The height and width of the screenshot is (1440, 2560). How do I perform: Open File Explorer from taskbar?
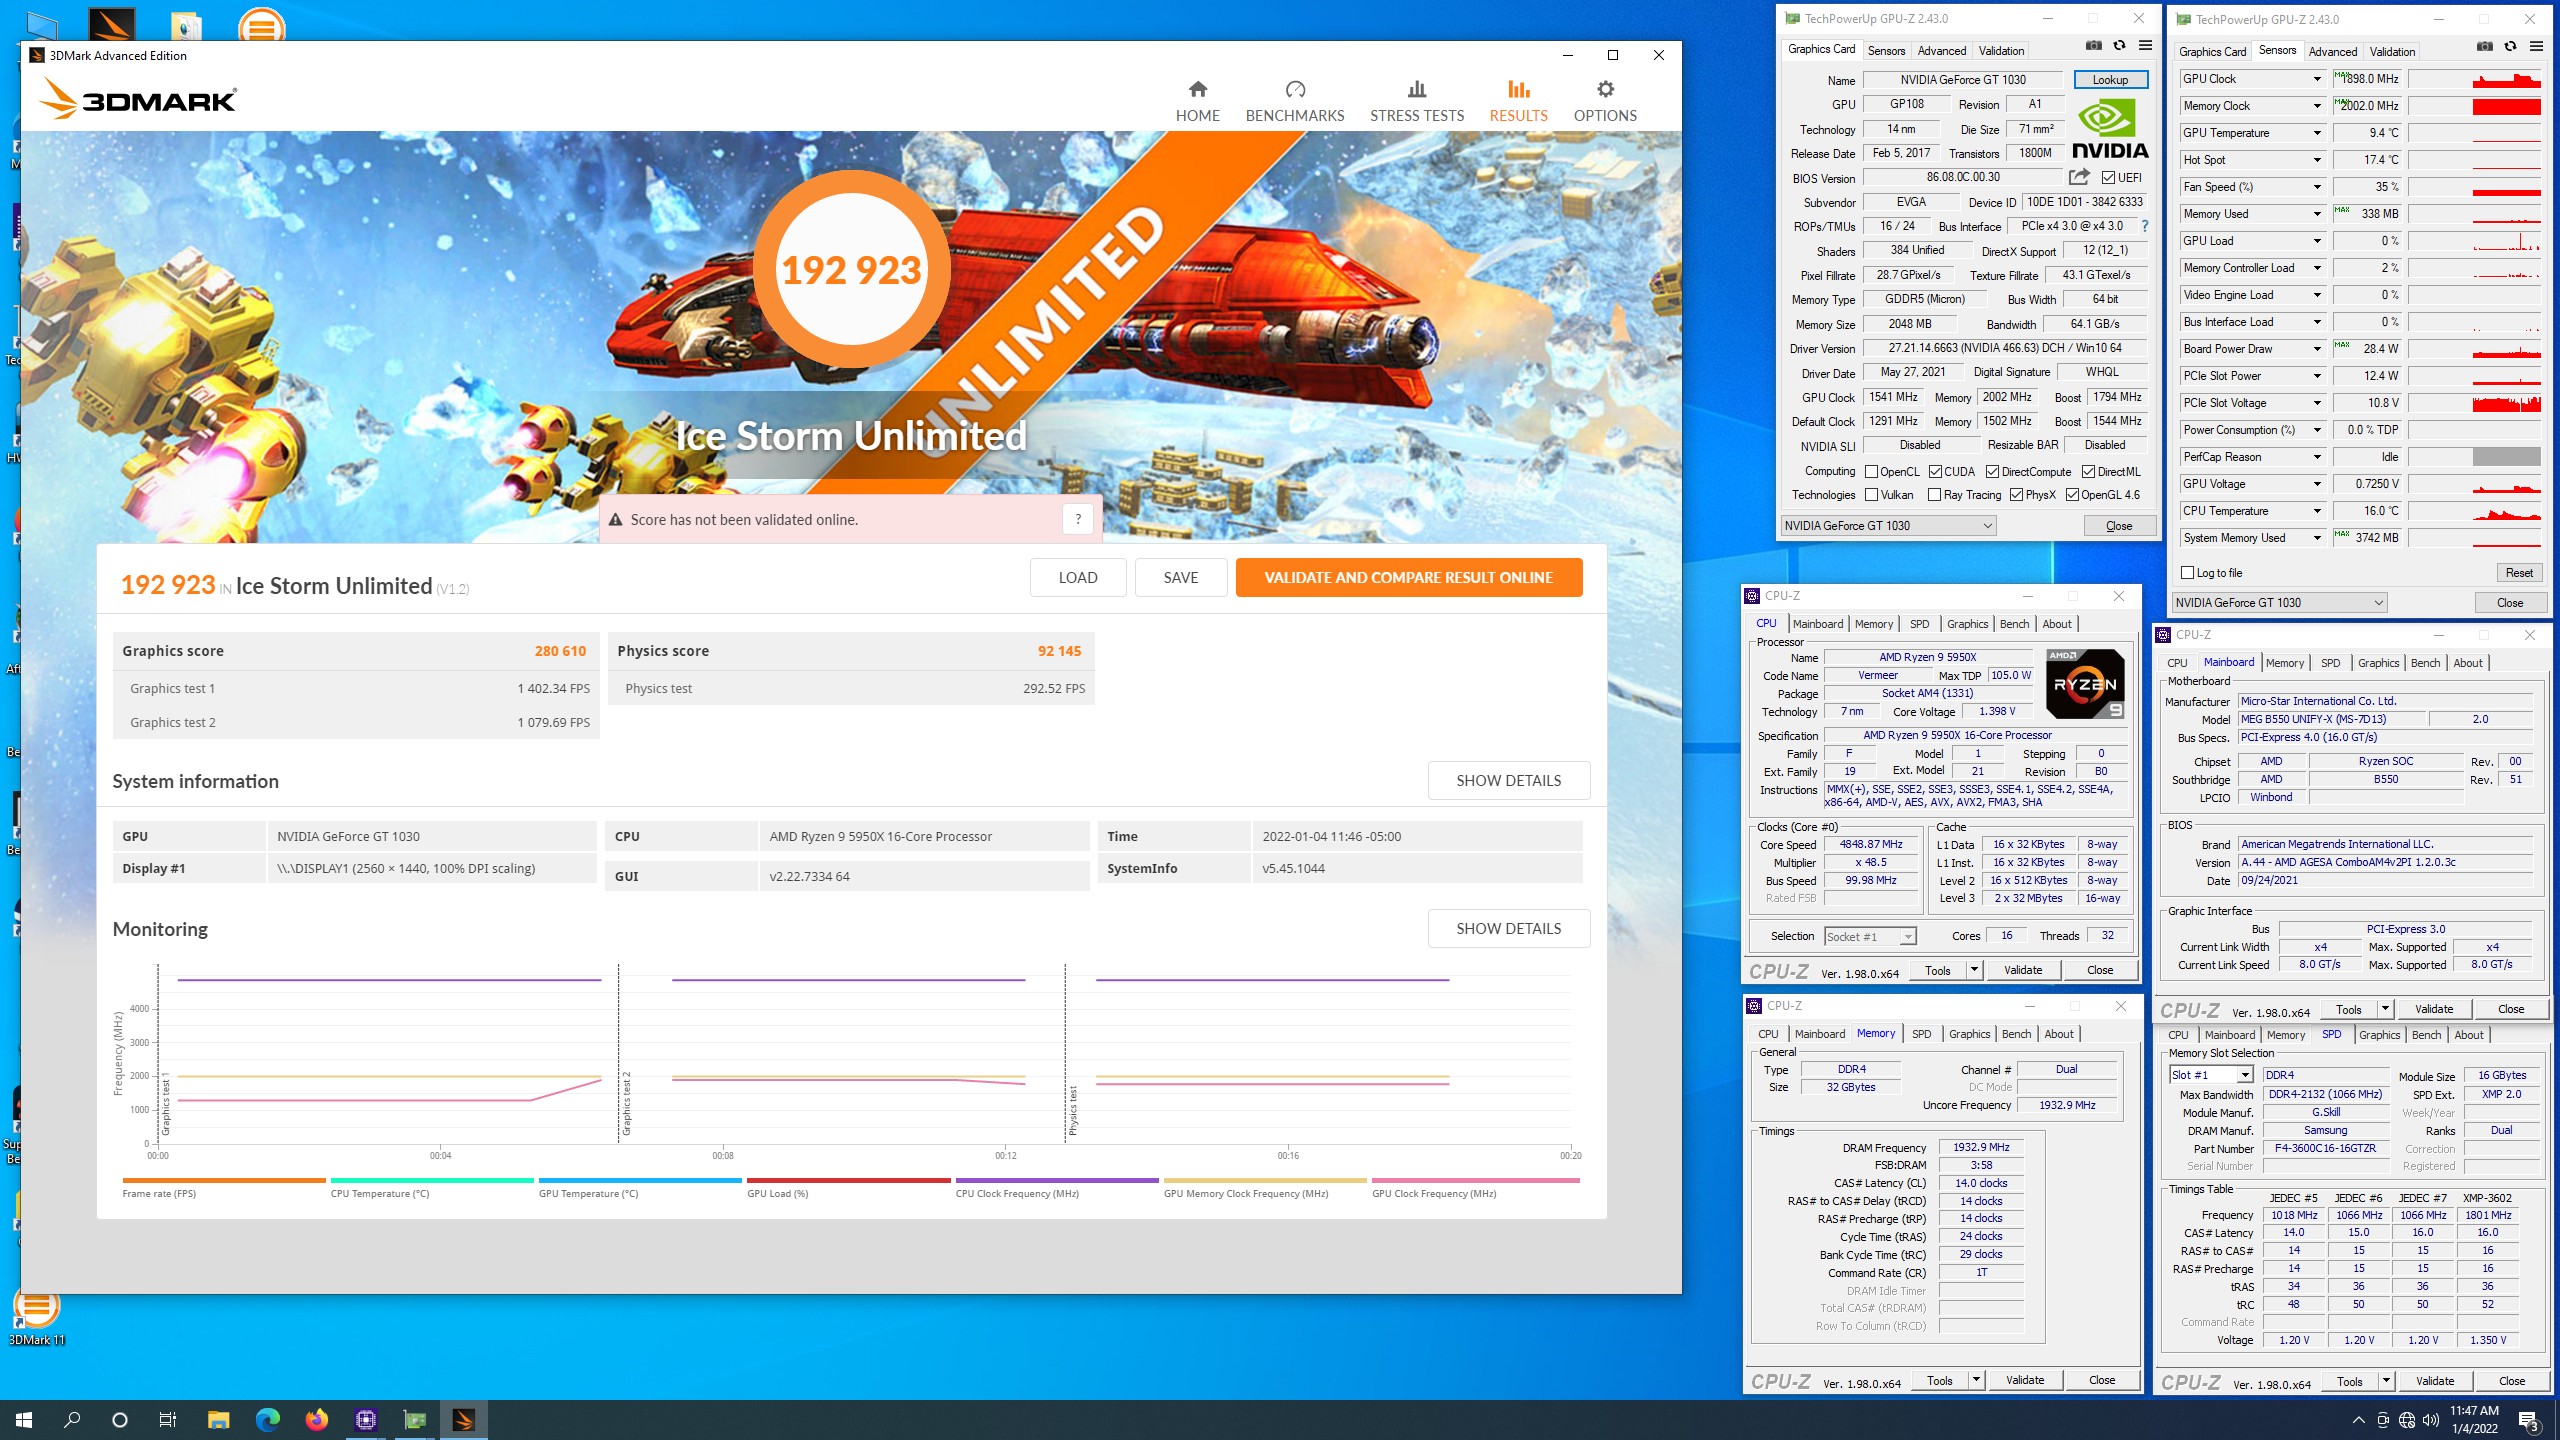click(218, 1419)
